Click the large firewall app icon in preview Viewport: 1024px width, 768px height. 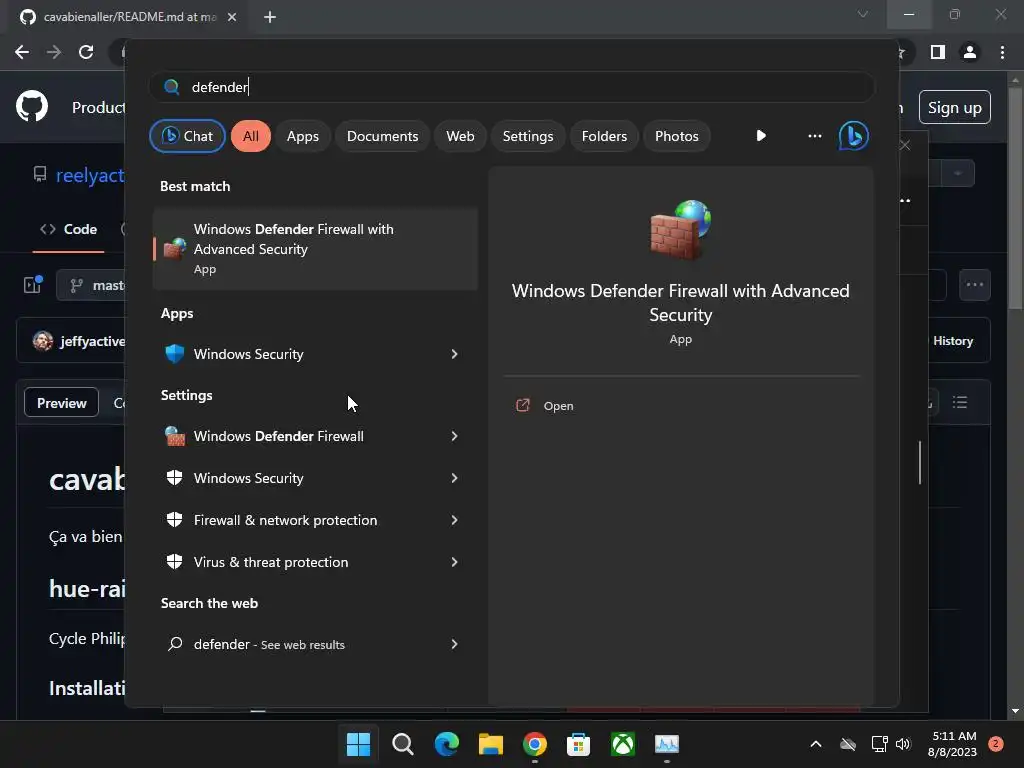[x=680, y=229]
